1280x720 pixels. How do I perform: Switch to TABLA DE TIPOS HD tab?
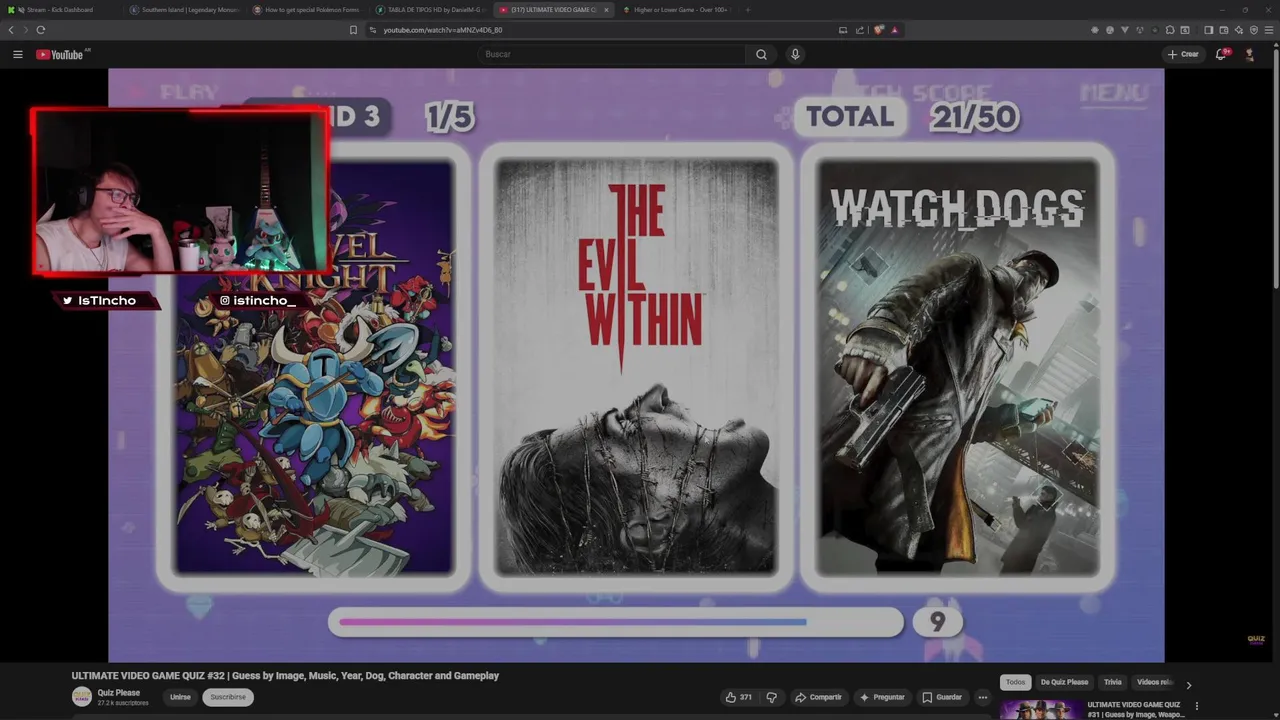pos(430,10)
